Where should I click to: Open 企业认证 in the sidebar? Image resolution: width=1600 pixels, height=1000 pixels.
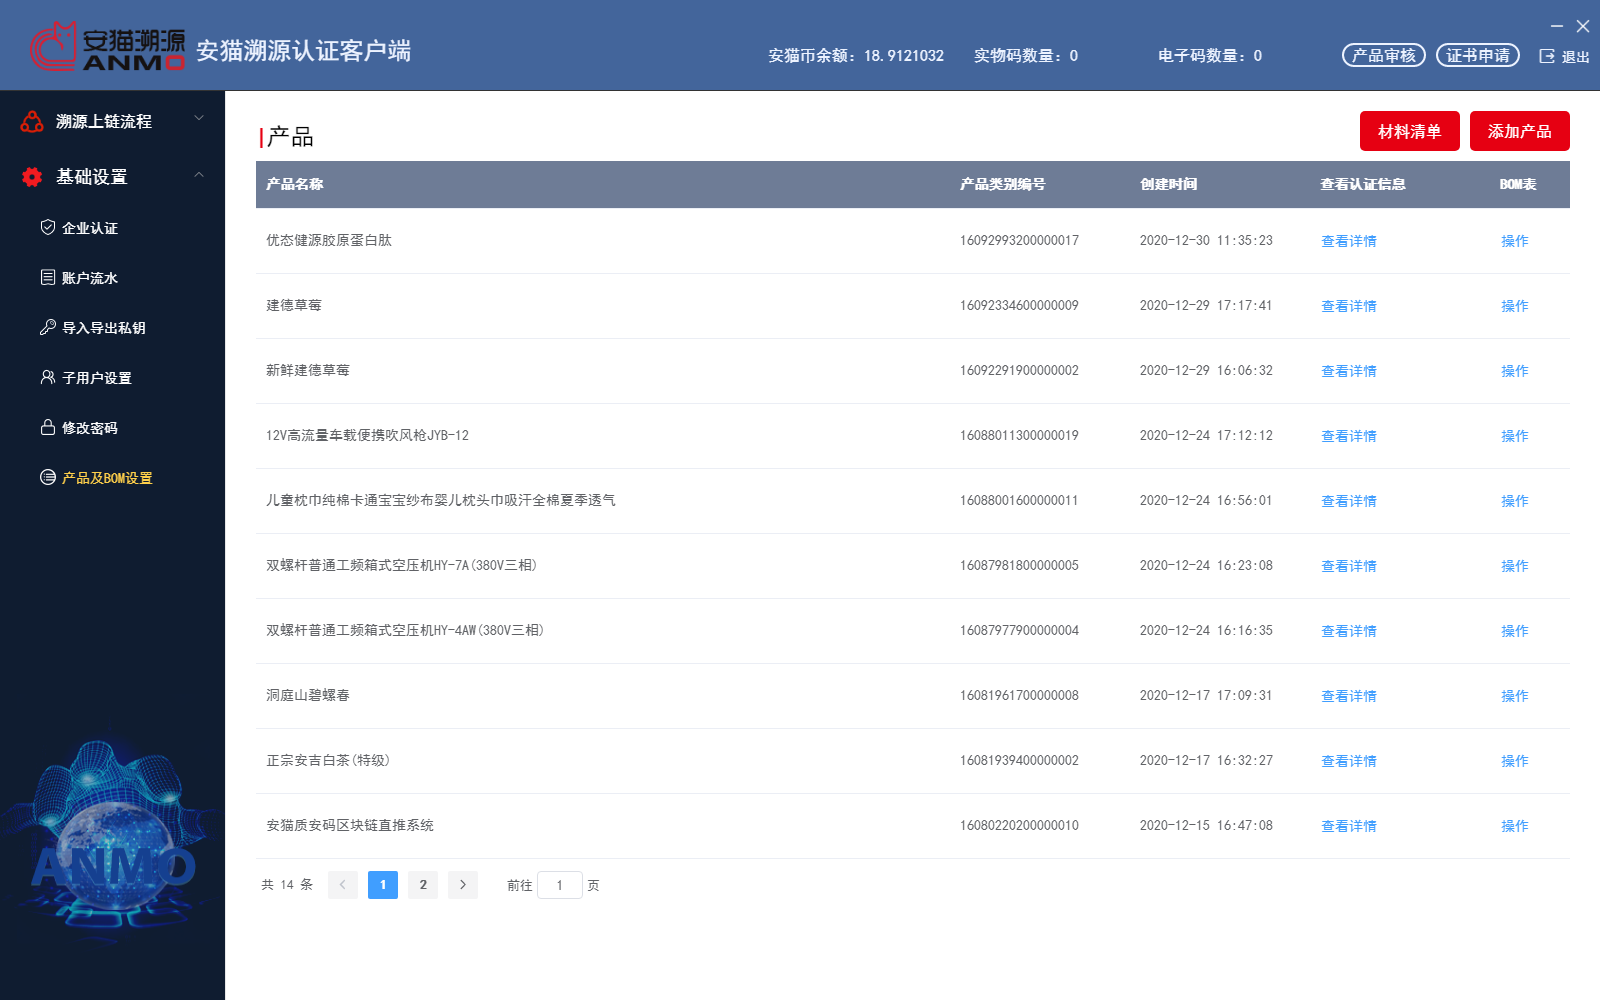[90, 228]
